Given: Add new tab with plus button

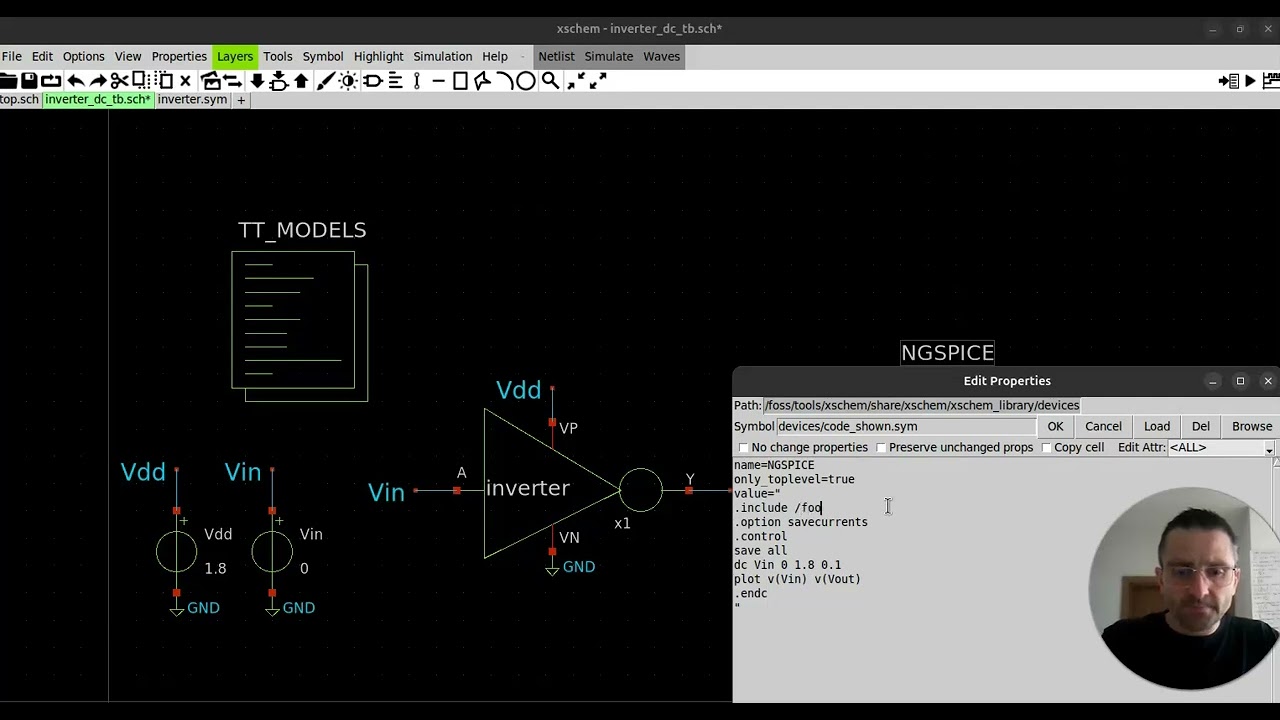Looking at the screenshot, I should (x=241, y=100).
